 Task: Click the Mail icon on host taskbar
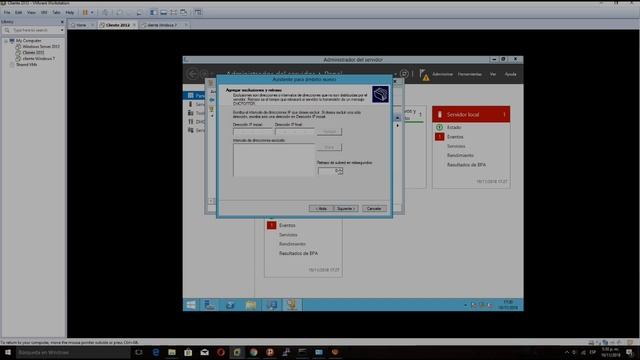(204, 352)
